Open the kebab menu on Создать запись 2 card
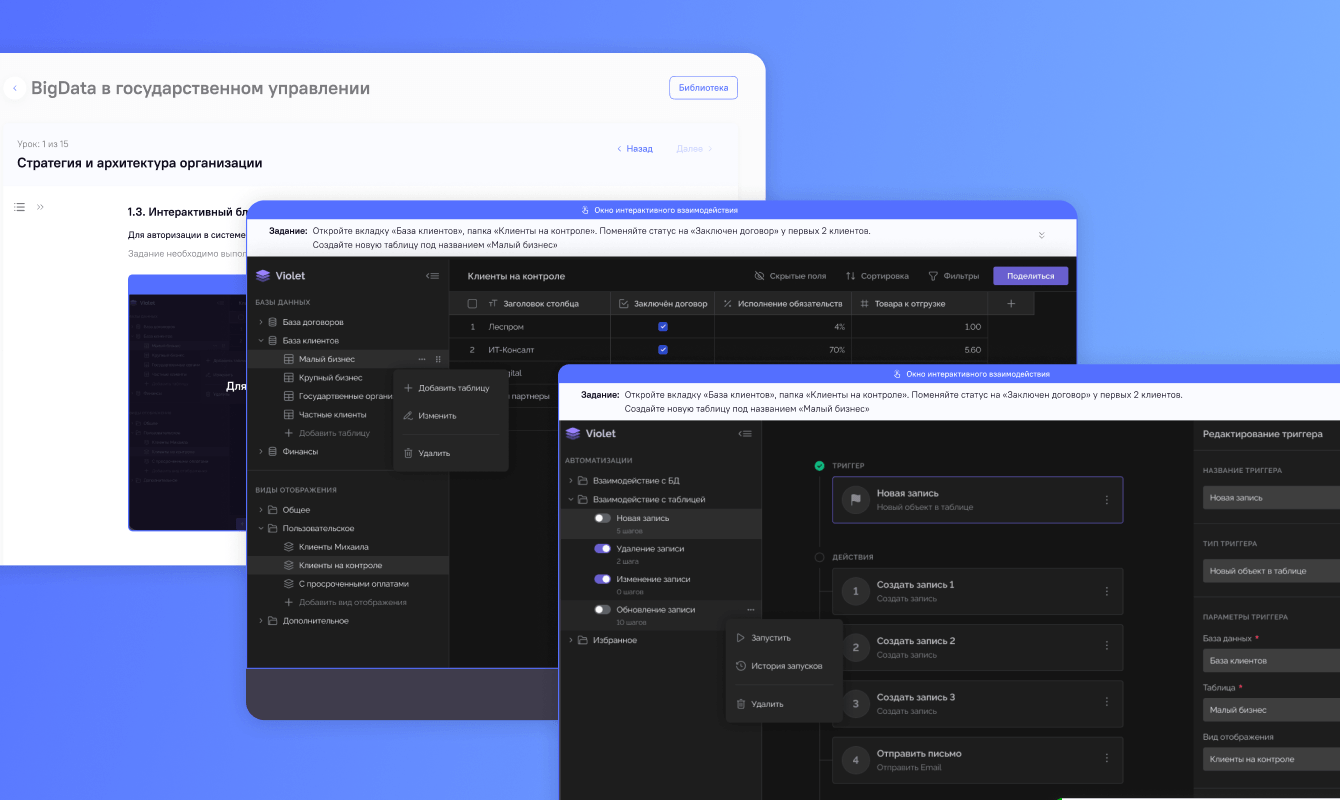Viewport: 1340px width, 800px height. [x=1106, y=647]
